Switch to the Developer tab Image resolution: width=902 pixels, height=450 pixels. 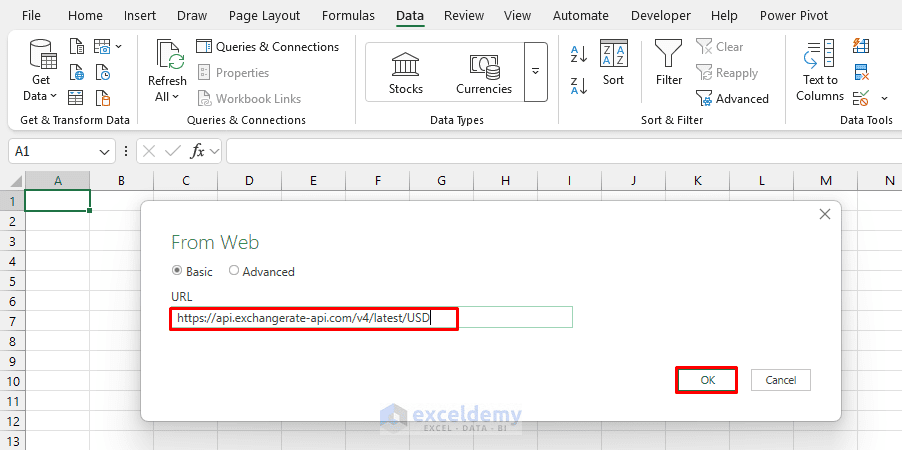coord(661,16)
